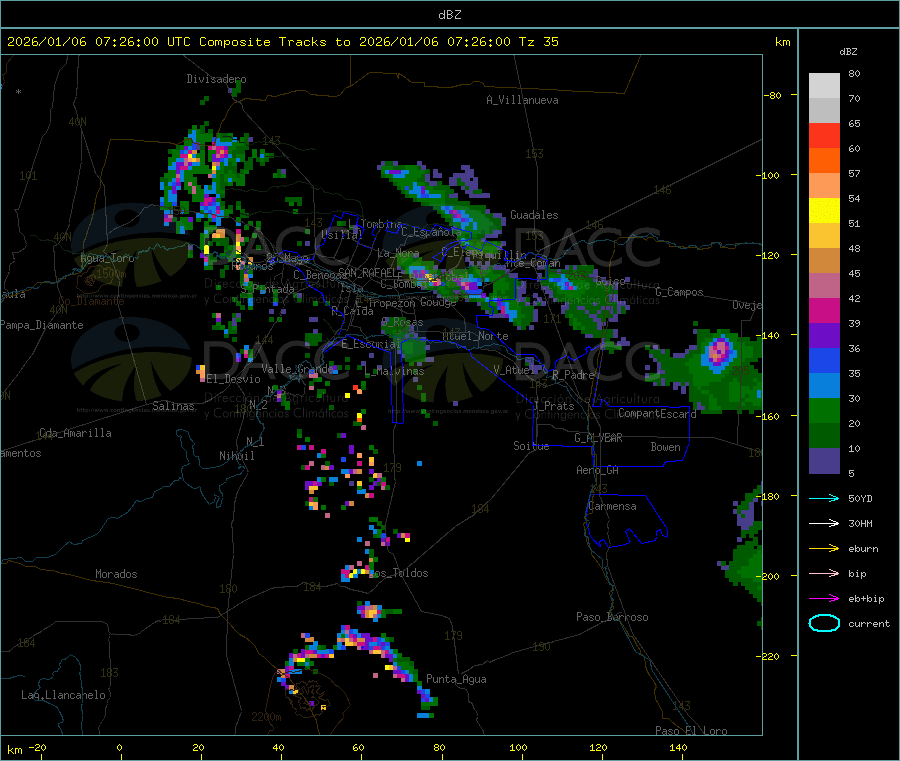Click the 'Pampa_Diamante' map label
Viewport: 900px width, 761px height.
coord(42,325)
